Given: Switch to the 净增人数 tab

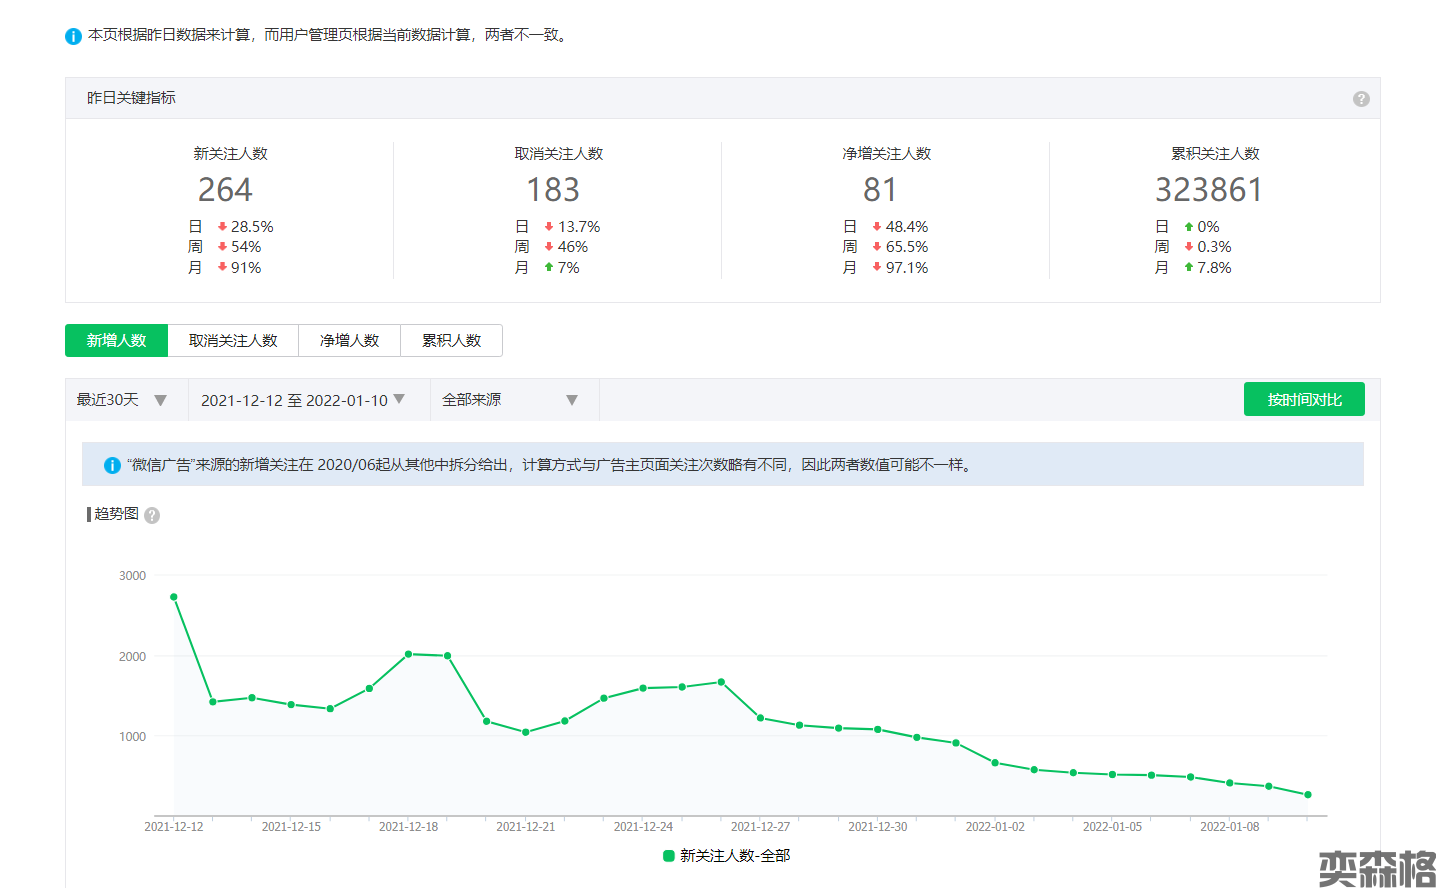Looking at the screenshot, I should point(349,341).
